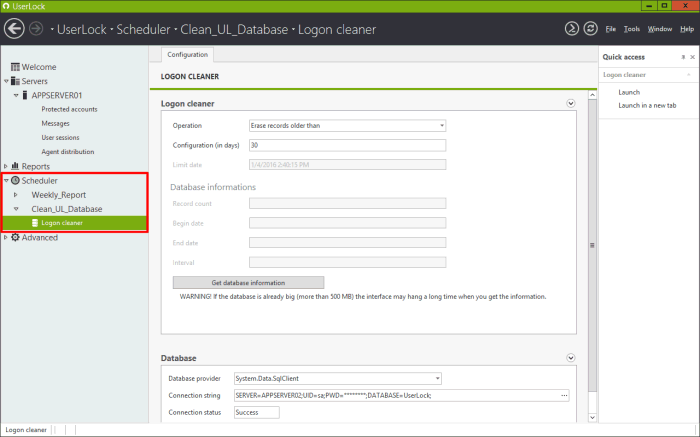The width and height of the screenshot is (700, 437).
Task: Open the File menu
Action: pyautogui.click(x=610, y=29)
